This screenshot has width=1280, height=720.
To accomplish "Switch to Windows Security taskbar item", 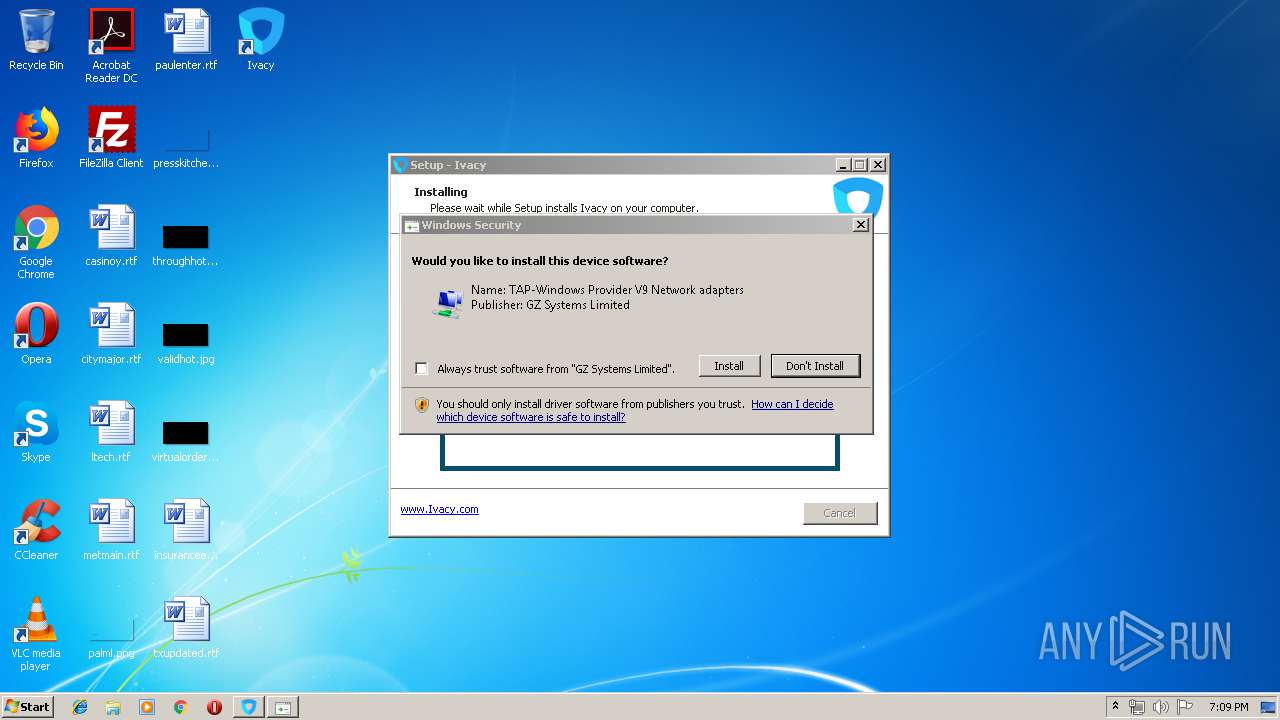I will click(283, 707).
